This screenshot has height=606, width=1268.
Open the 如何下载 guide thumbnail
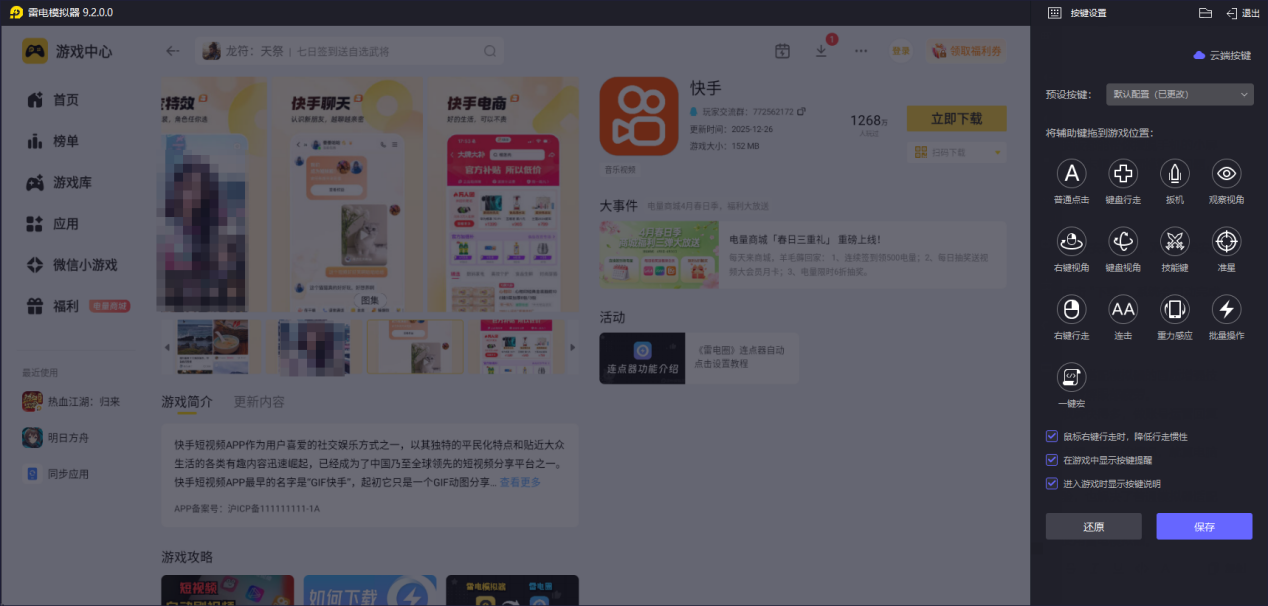370,590
